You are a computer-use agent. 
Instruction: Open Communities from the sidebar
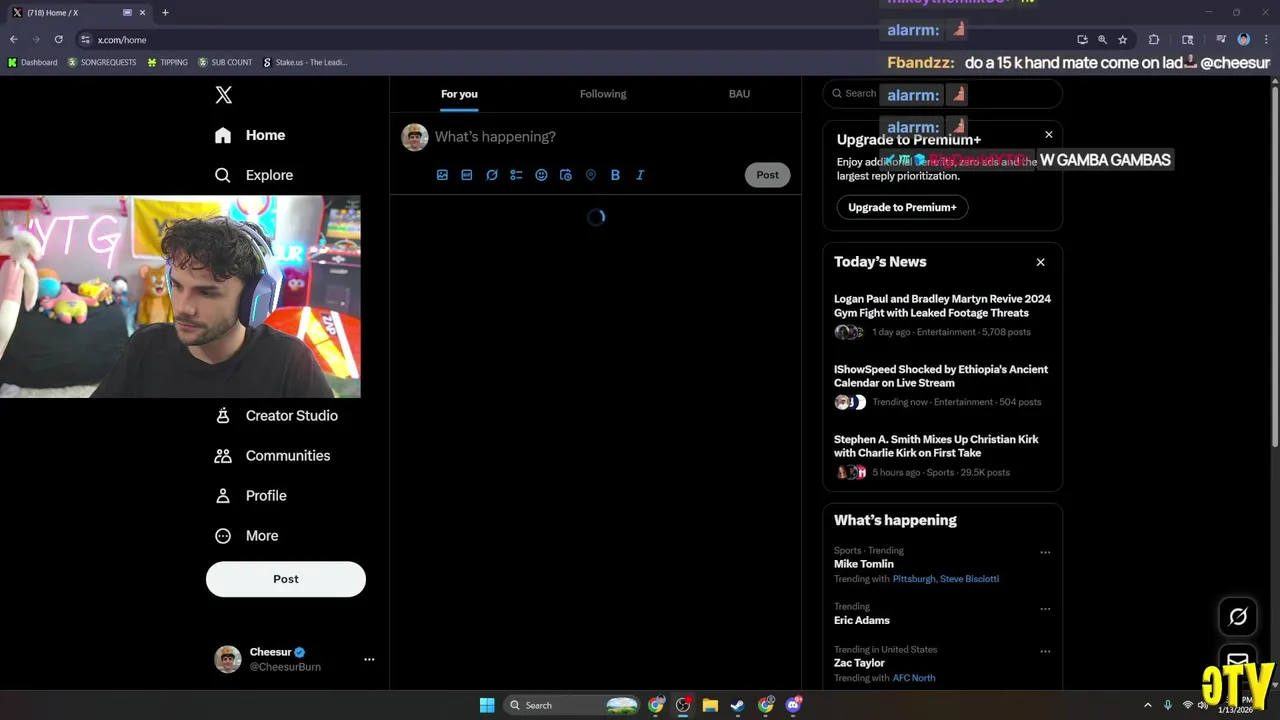tap(272, 455)
